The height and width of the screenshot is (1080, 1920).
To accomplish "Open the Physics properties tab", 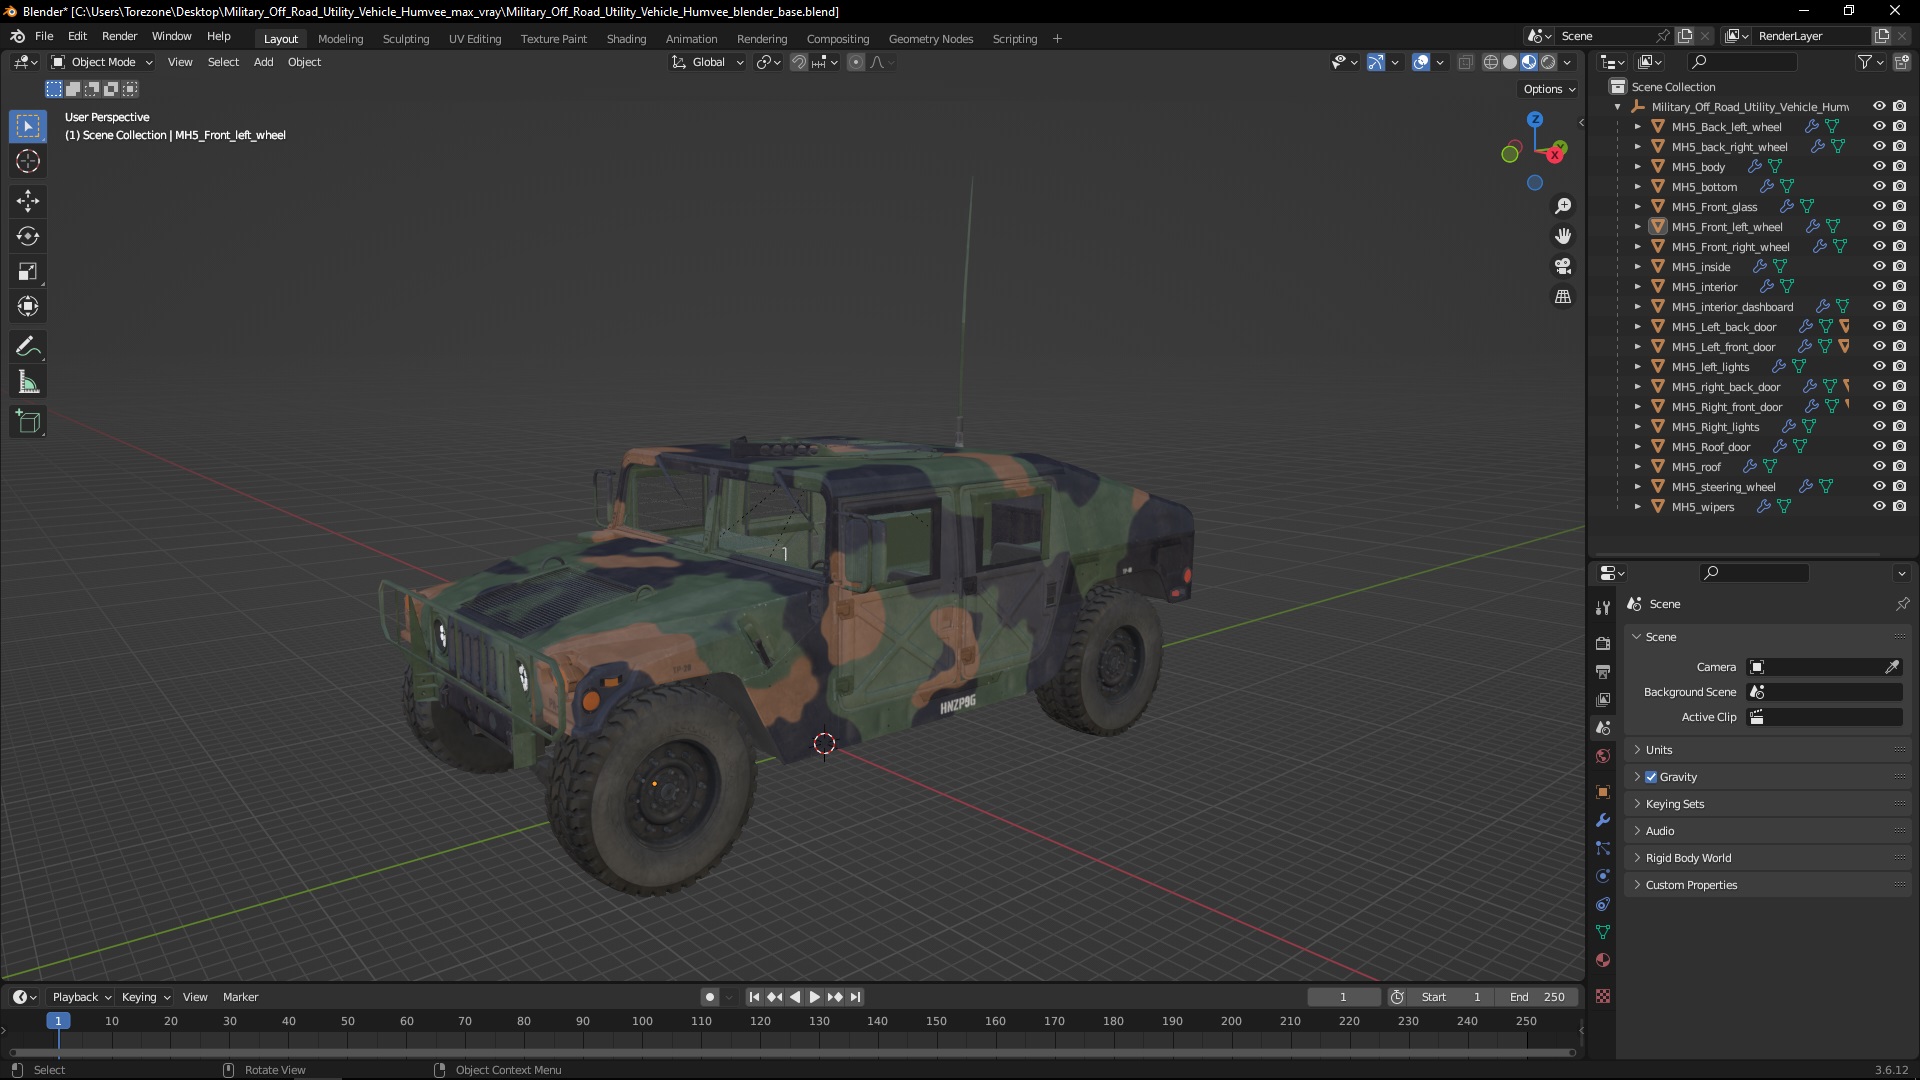I will [x=1603, y=876].
